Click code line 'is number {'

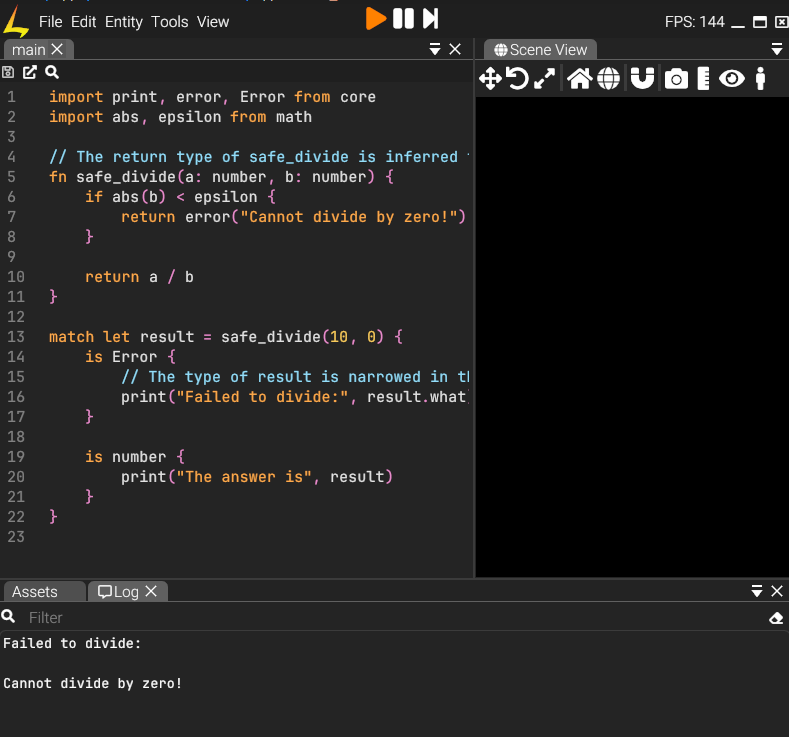tap(135, 457)
